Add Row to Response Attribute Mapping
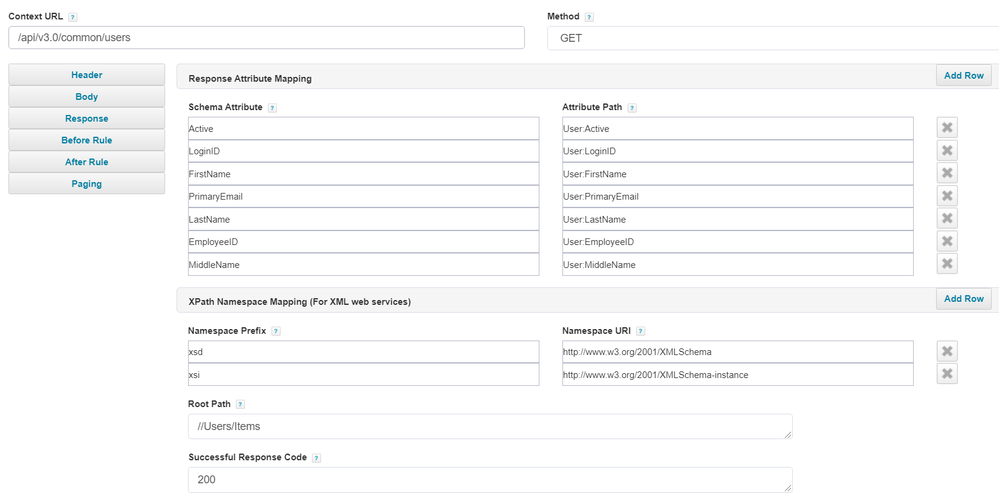This screenshot has width=999, height=493. 964,76
